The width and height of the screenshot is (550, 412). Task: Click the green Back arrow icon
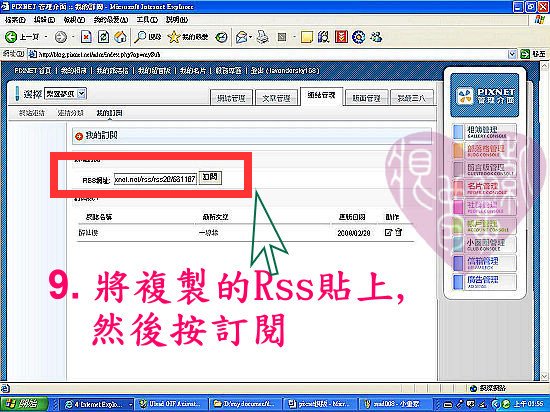11,36
